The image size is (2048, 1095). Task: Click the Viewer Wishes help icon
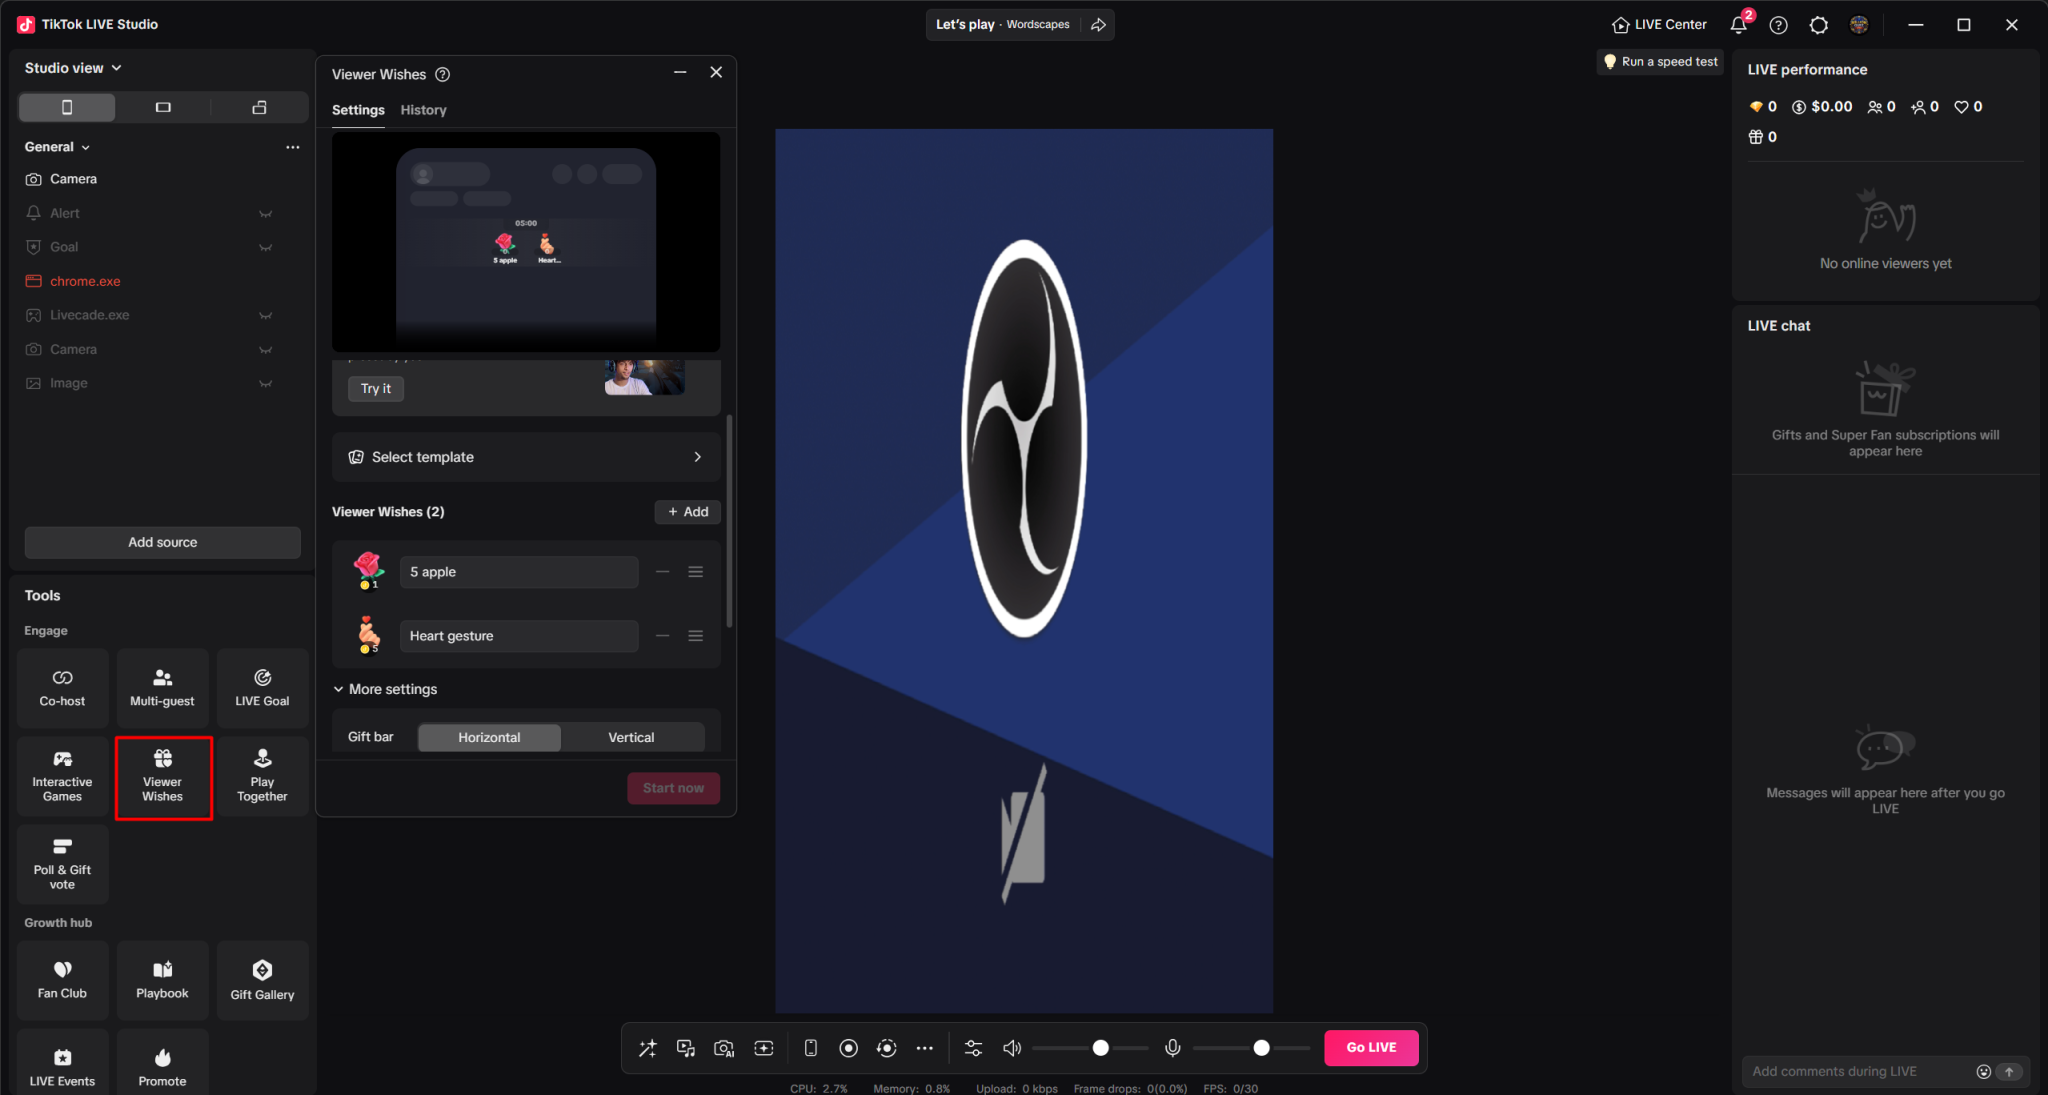pyautogui.click(x=443, y=74)
